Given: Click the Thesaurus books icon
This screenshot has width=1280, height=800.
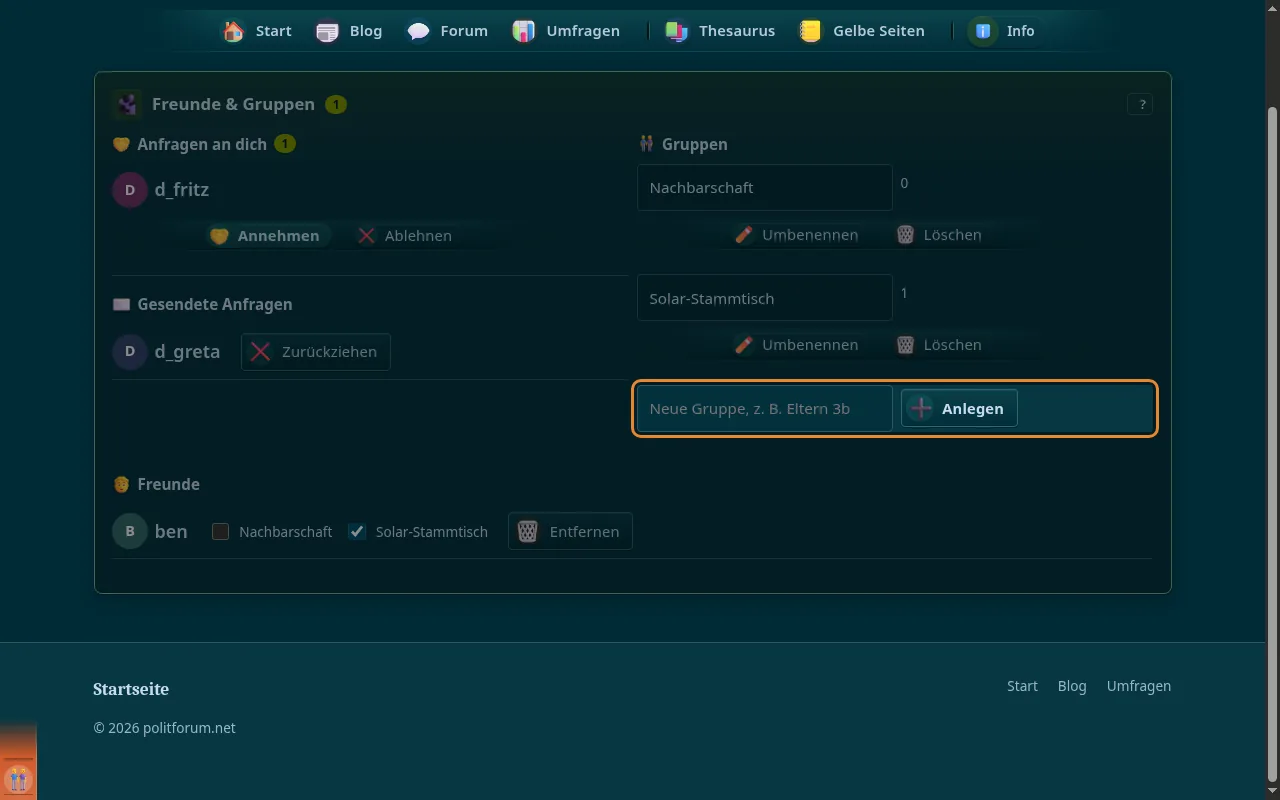Looking at the screenshot, I should click(677, 31).
